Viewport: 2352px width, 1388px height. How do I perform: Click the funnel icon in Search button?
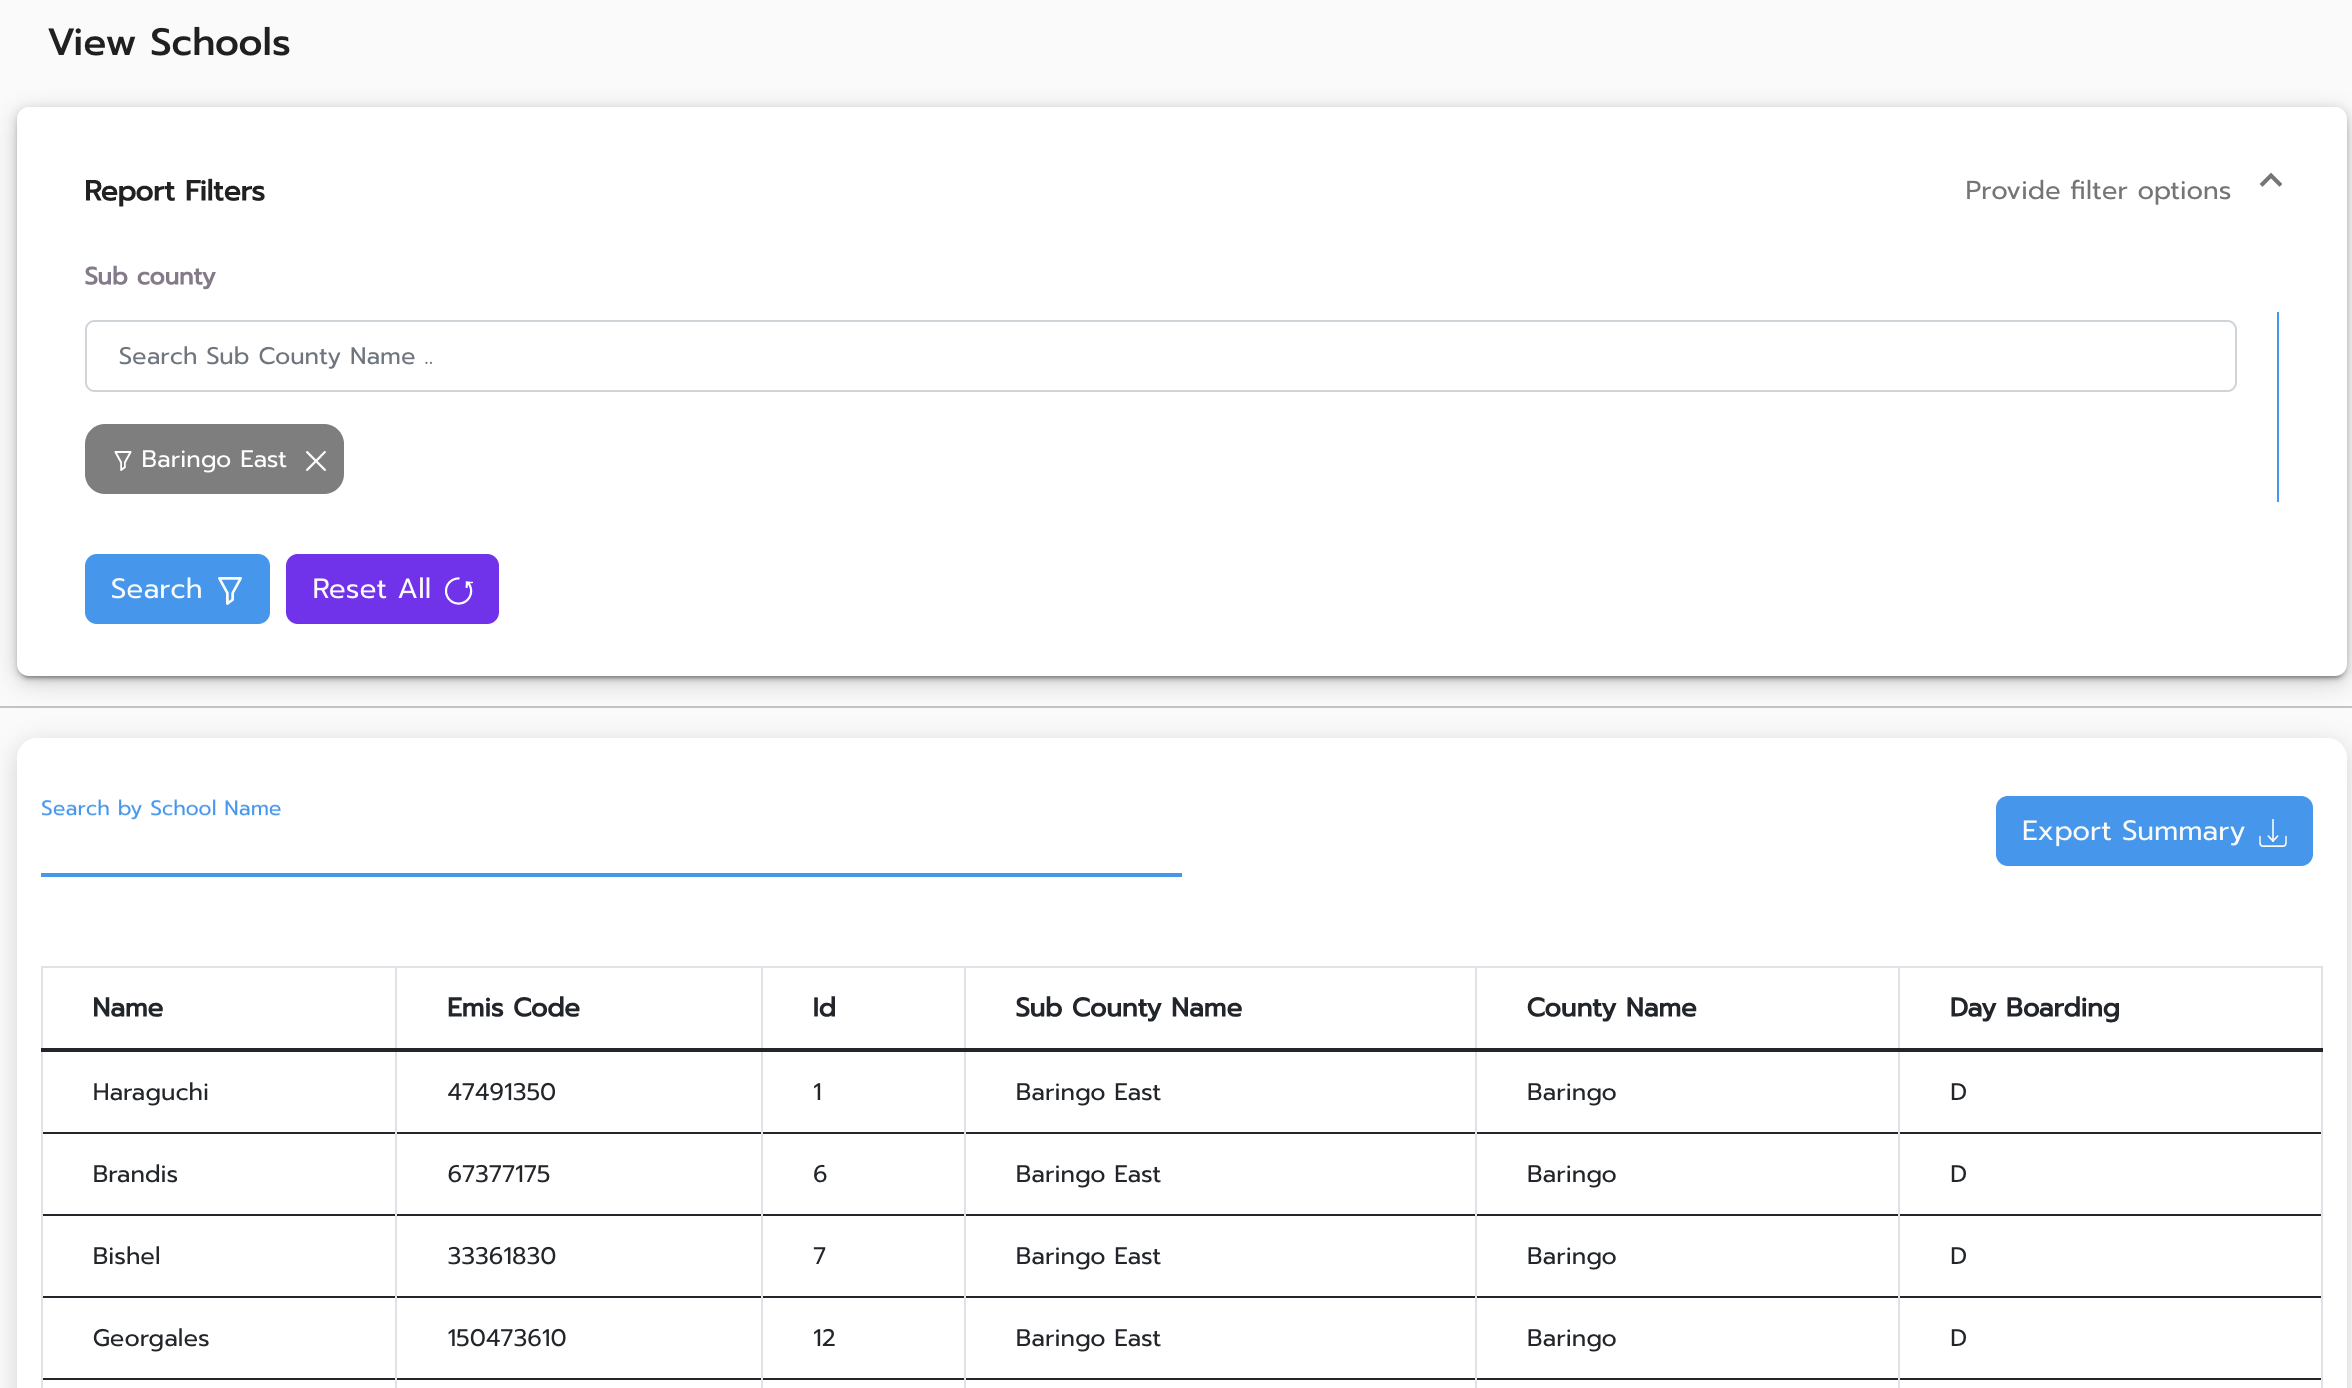230,591
